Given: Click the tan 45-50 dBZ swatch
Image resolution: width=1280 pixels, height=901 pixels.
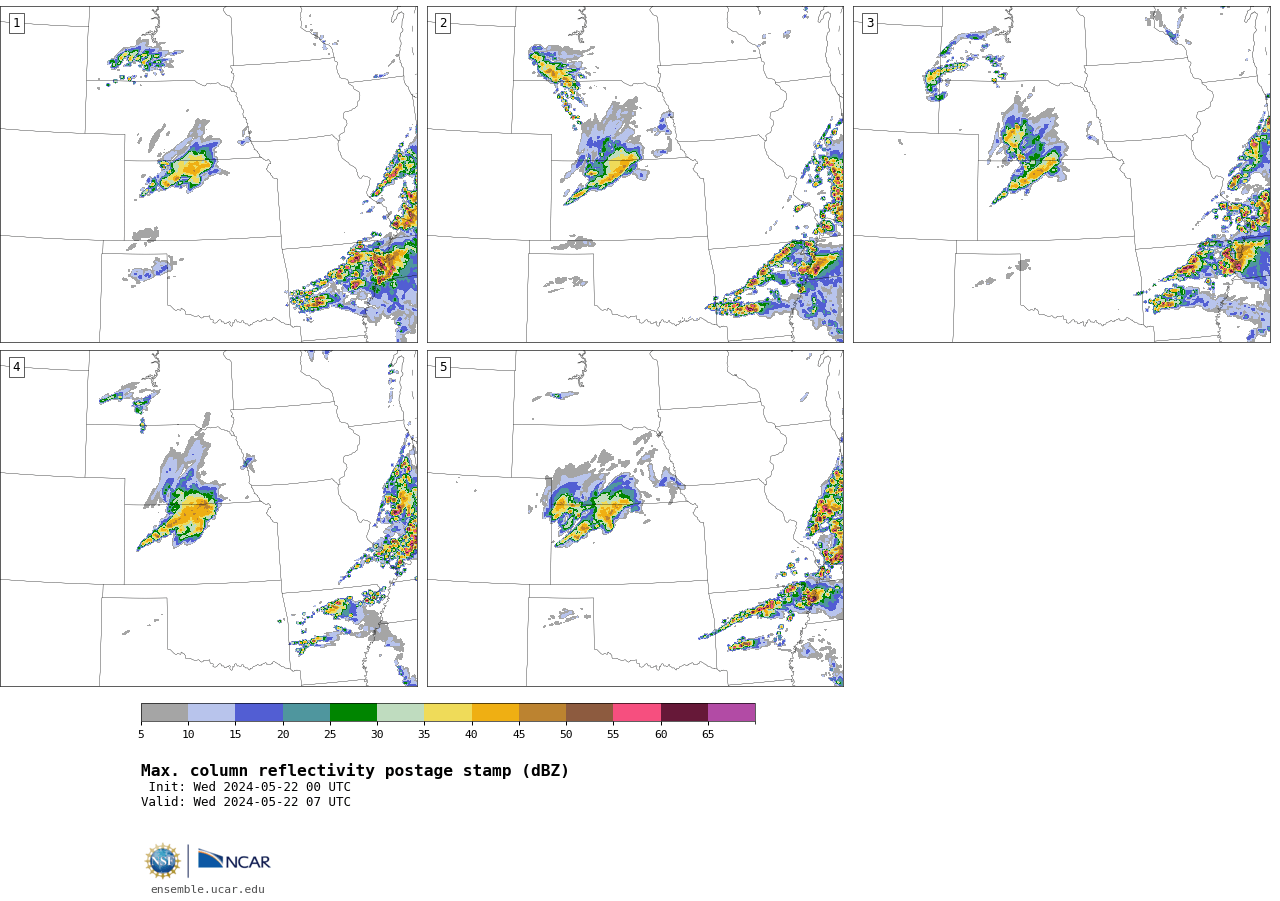Looking at the screenshot, I should click(542, 712).
